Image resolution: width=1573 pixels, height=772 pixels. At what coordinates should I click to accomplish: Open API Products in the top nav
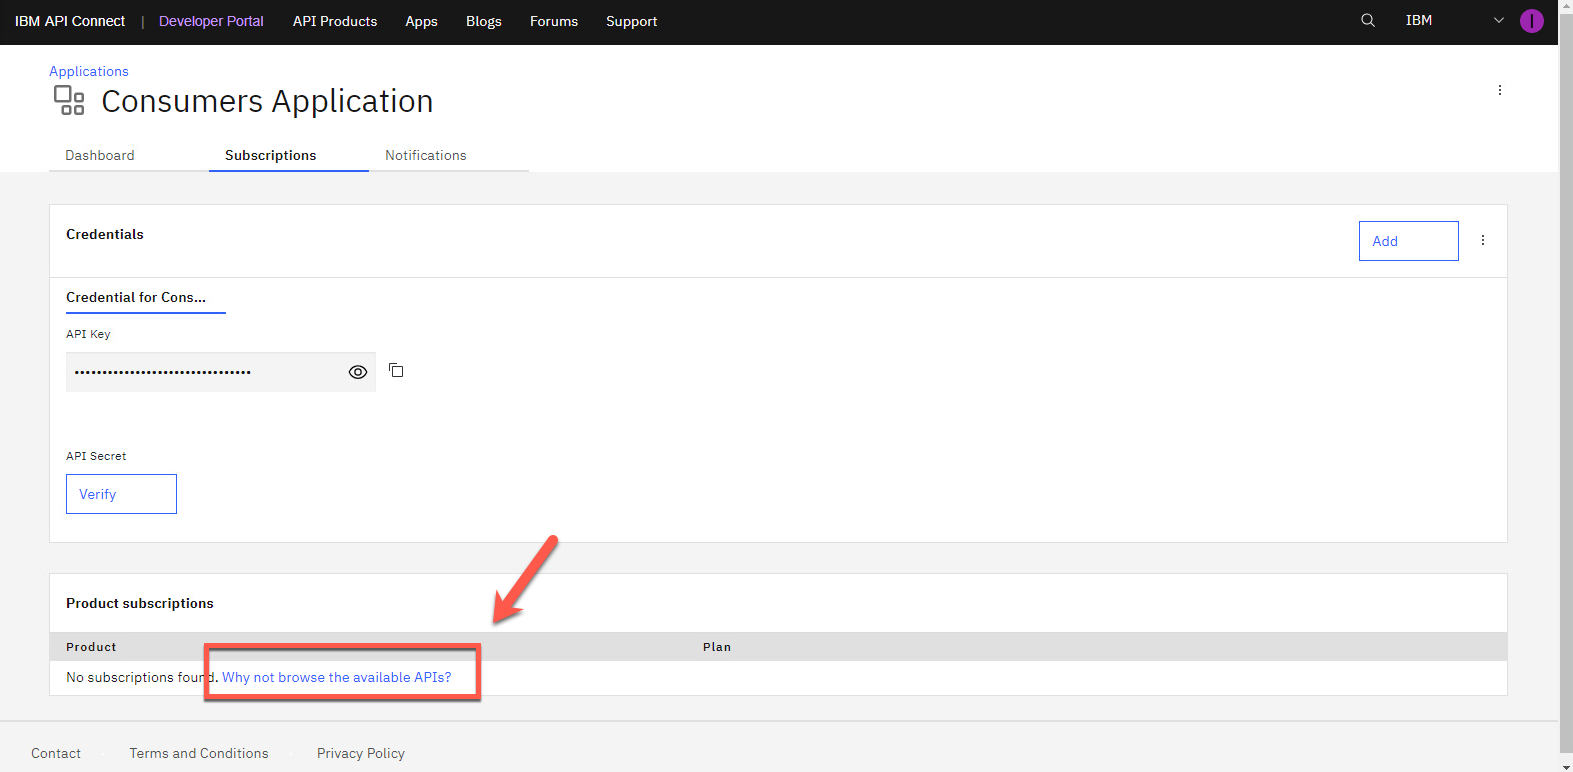[335, 21]
